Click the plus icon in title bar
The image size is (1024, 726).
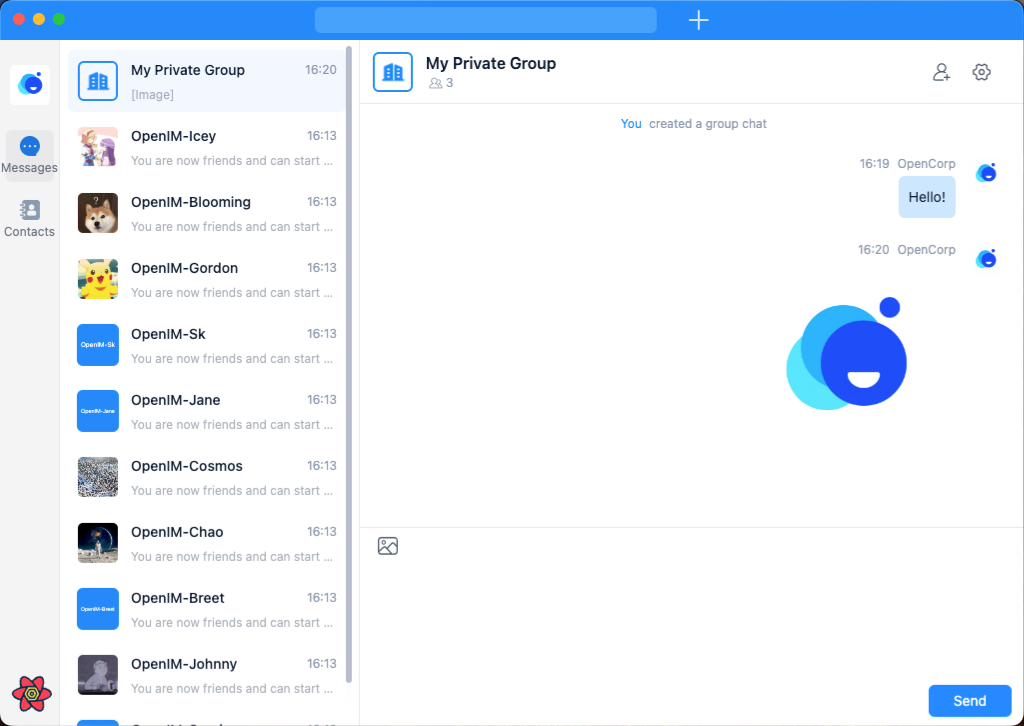[699, 20]
